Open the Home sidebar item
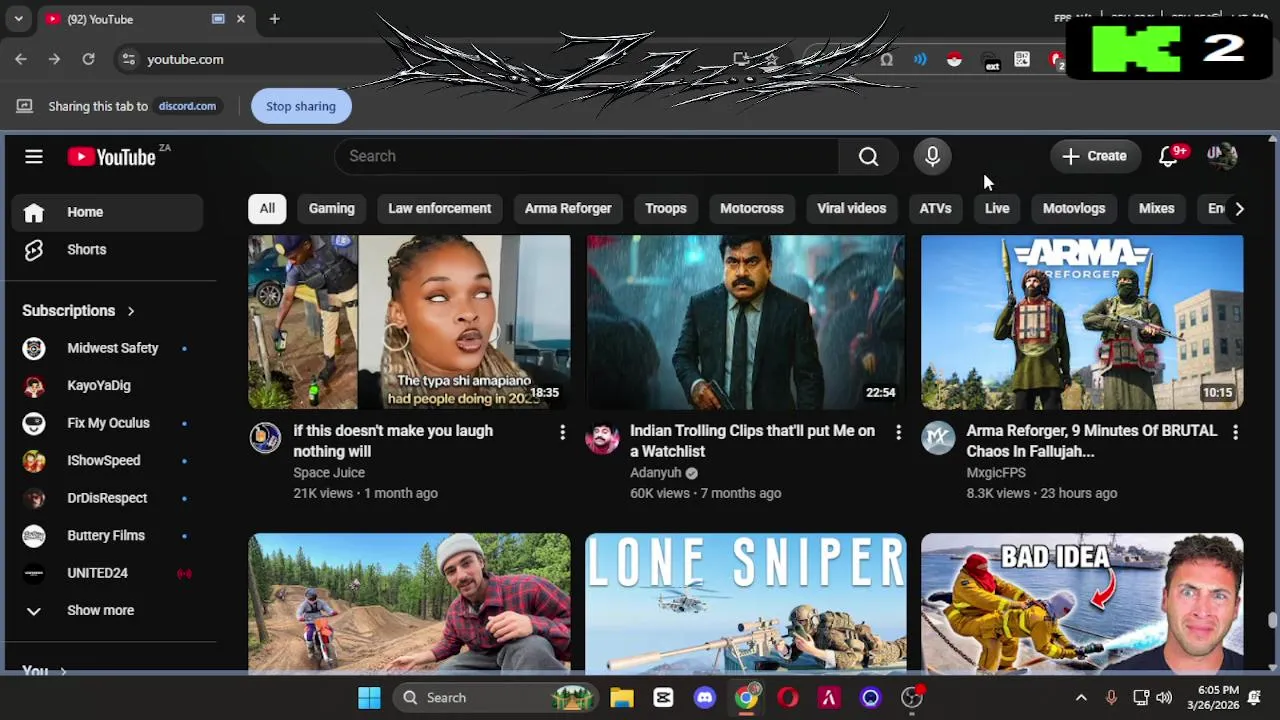Screen dimensions: 1280x720 108,212
